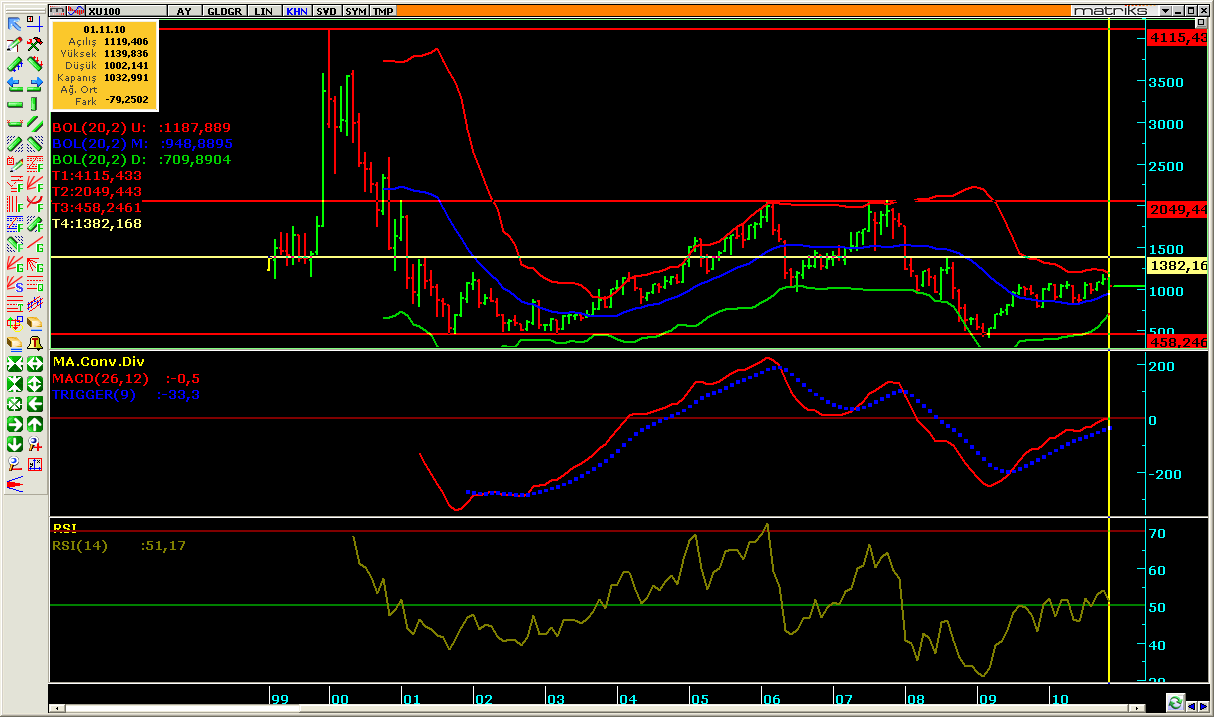Switch chart period to AY

(184, 11)
